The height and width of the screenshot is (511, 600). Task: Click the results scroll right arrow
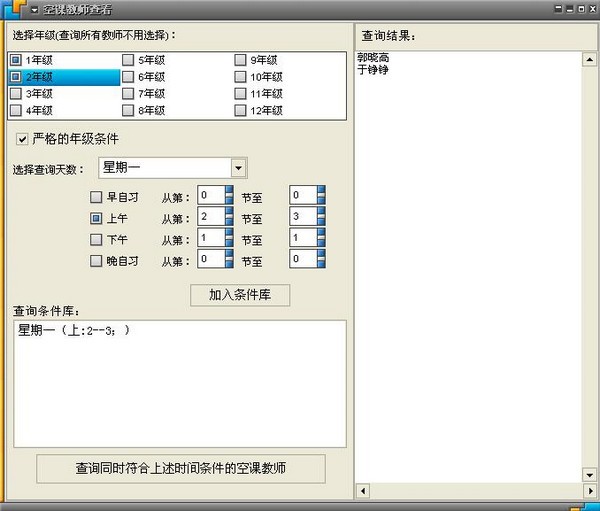590,491
